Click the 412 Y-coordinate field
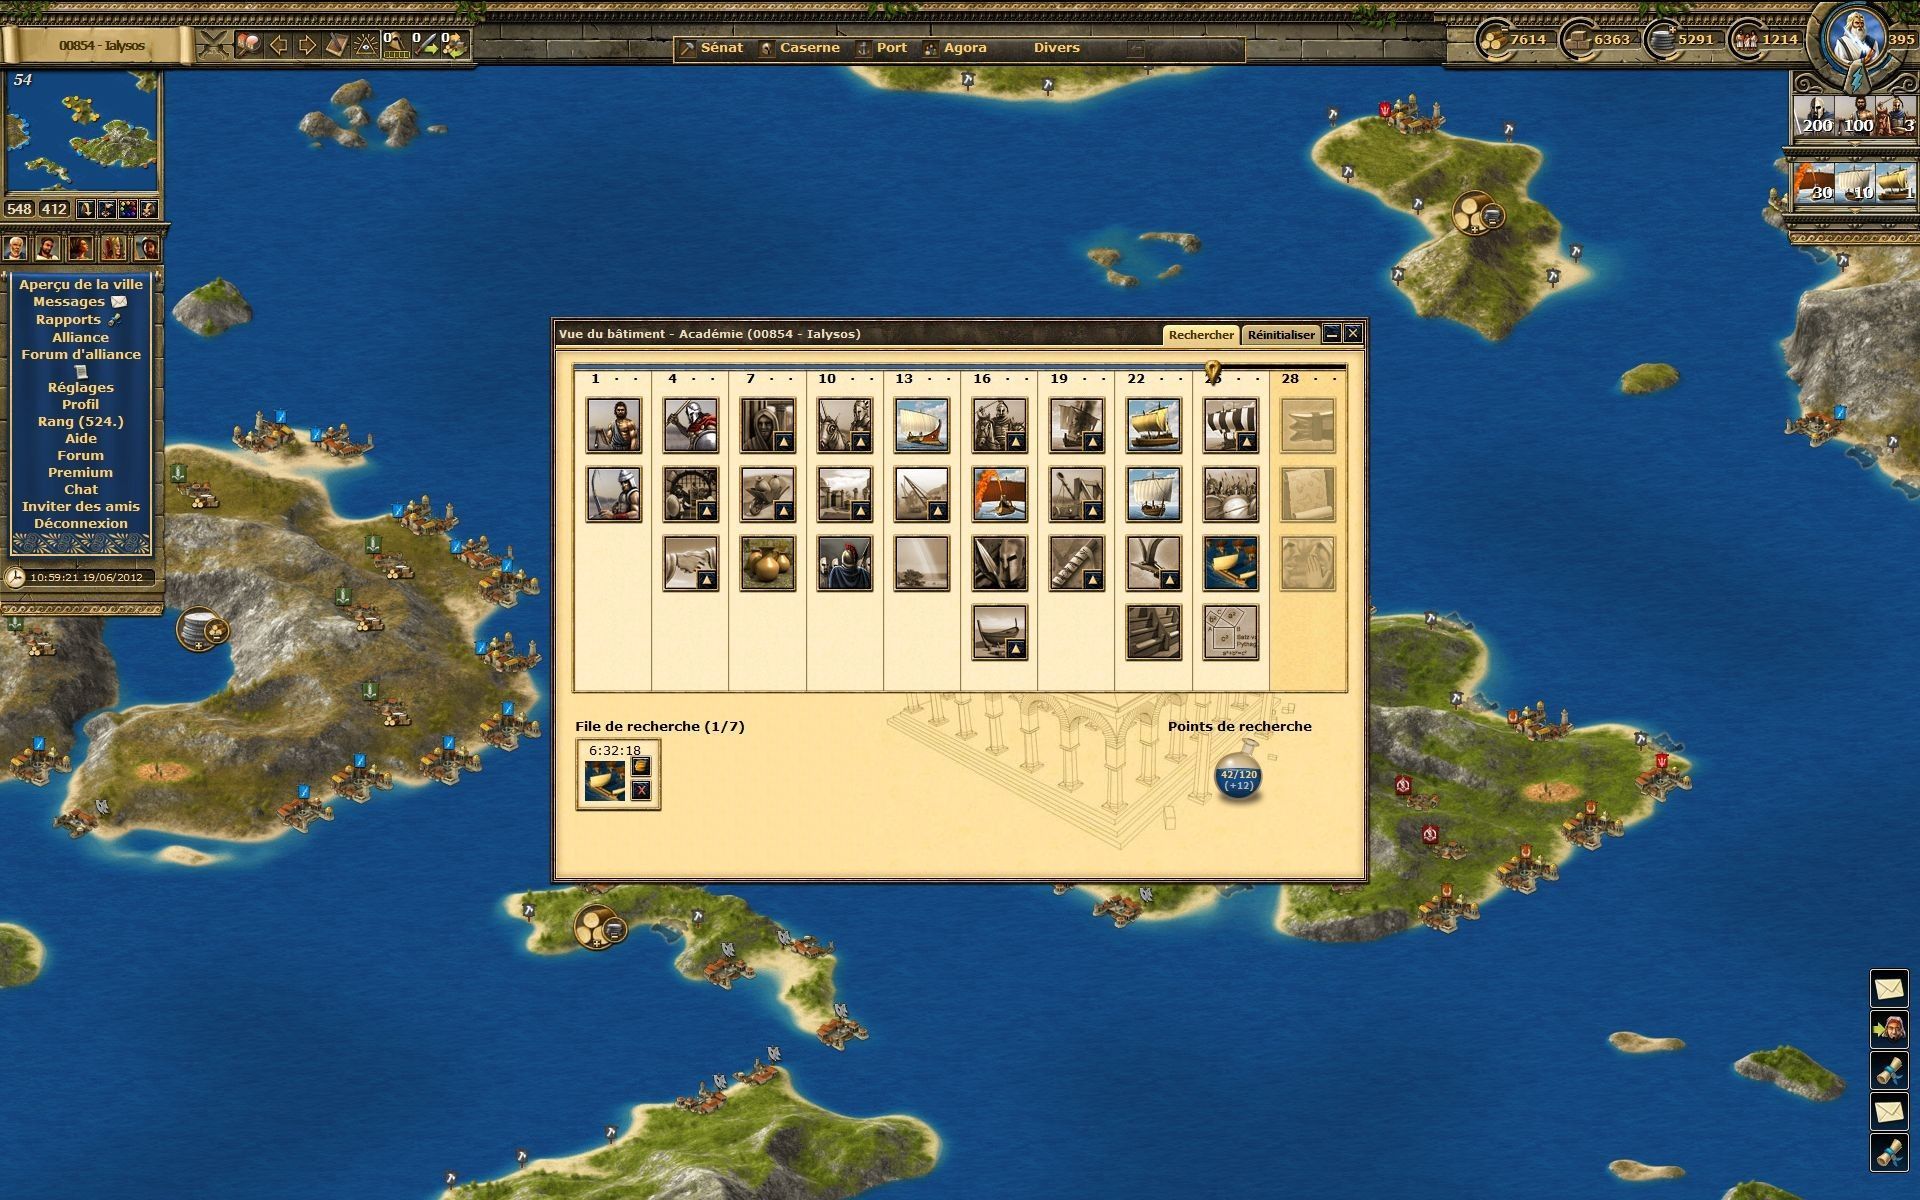The height and width of the screenshot is (1200, 1920). [54, 209]
